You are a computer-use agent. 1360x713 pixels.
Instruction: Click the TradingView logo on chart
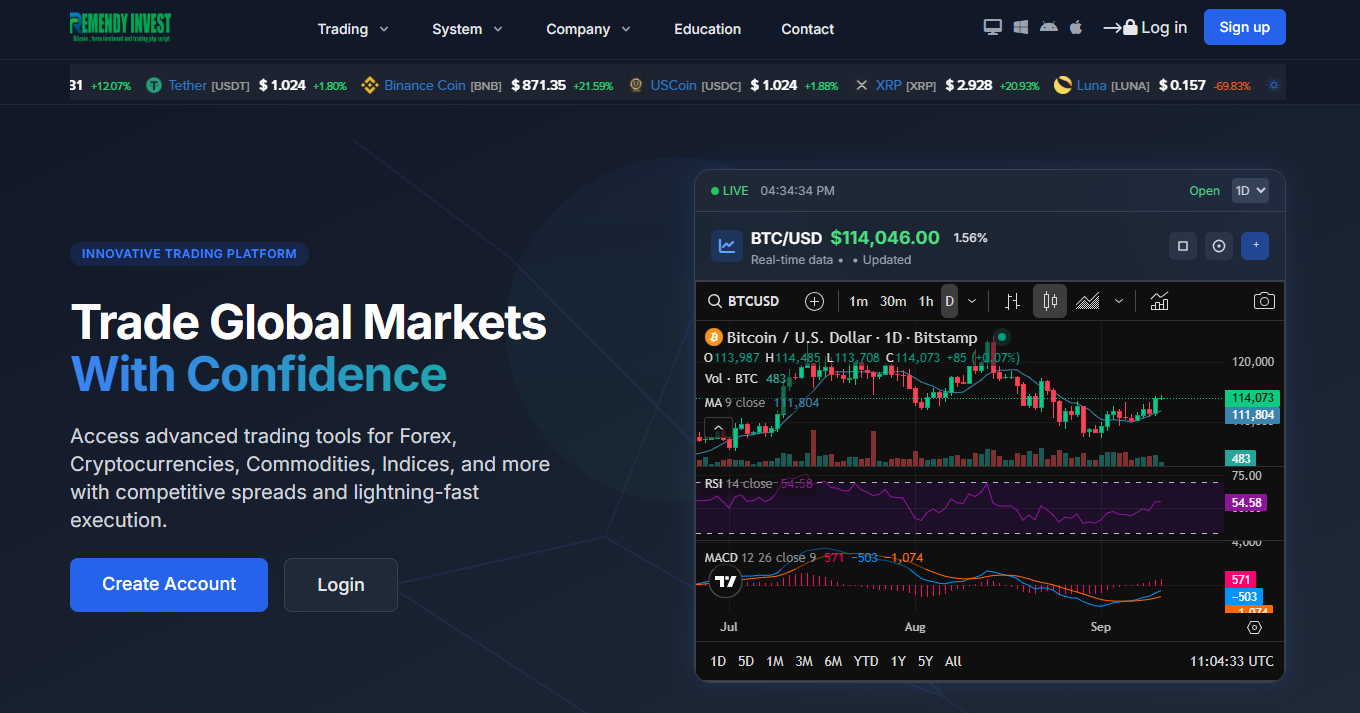(x=726, y=581)
